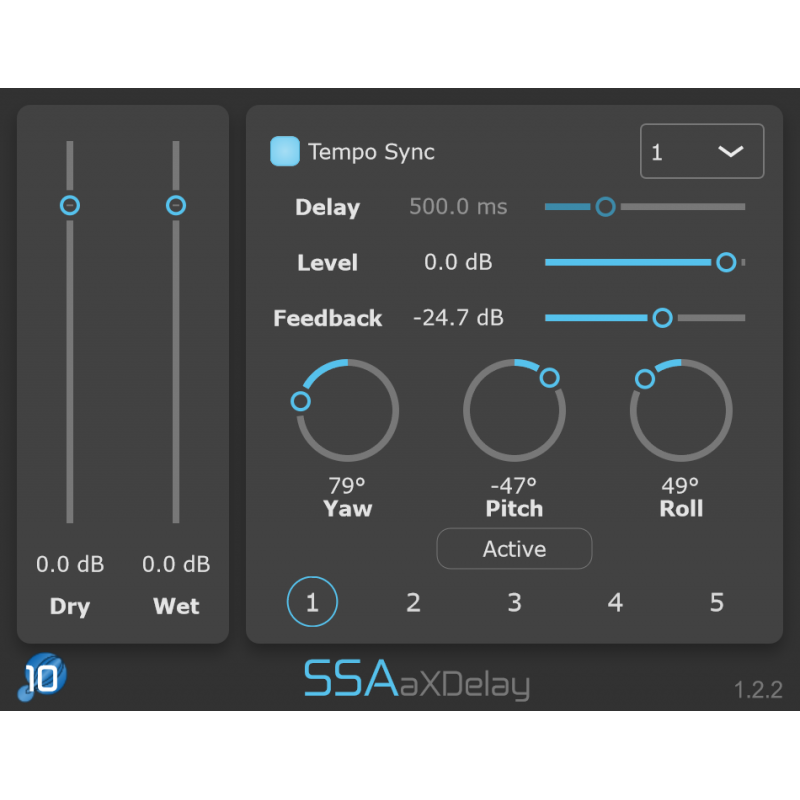This screenshot has width=800, height=800.
Task: Click the SSA aXDelay title logo
Action: click(418, 679)
